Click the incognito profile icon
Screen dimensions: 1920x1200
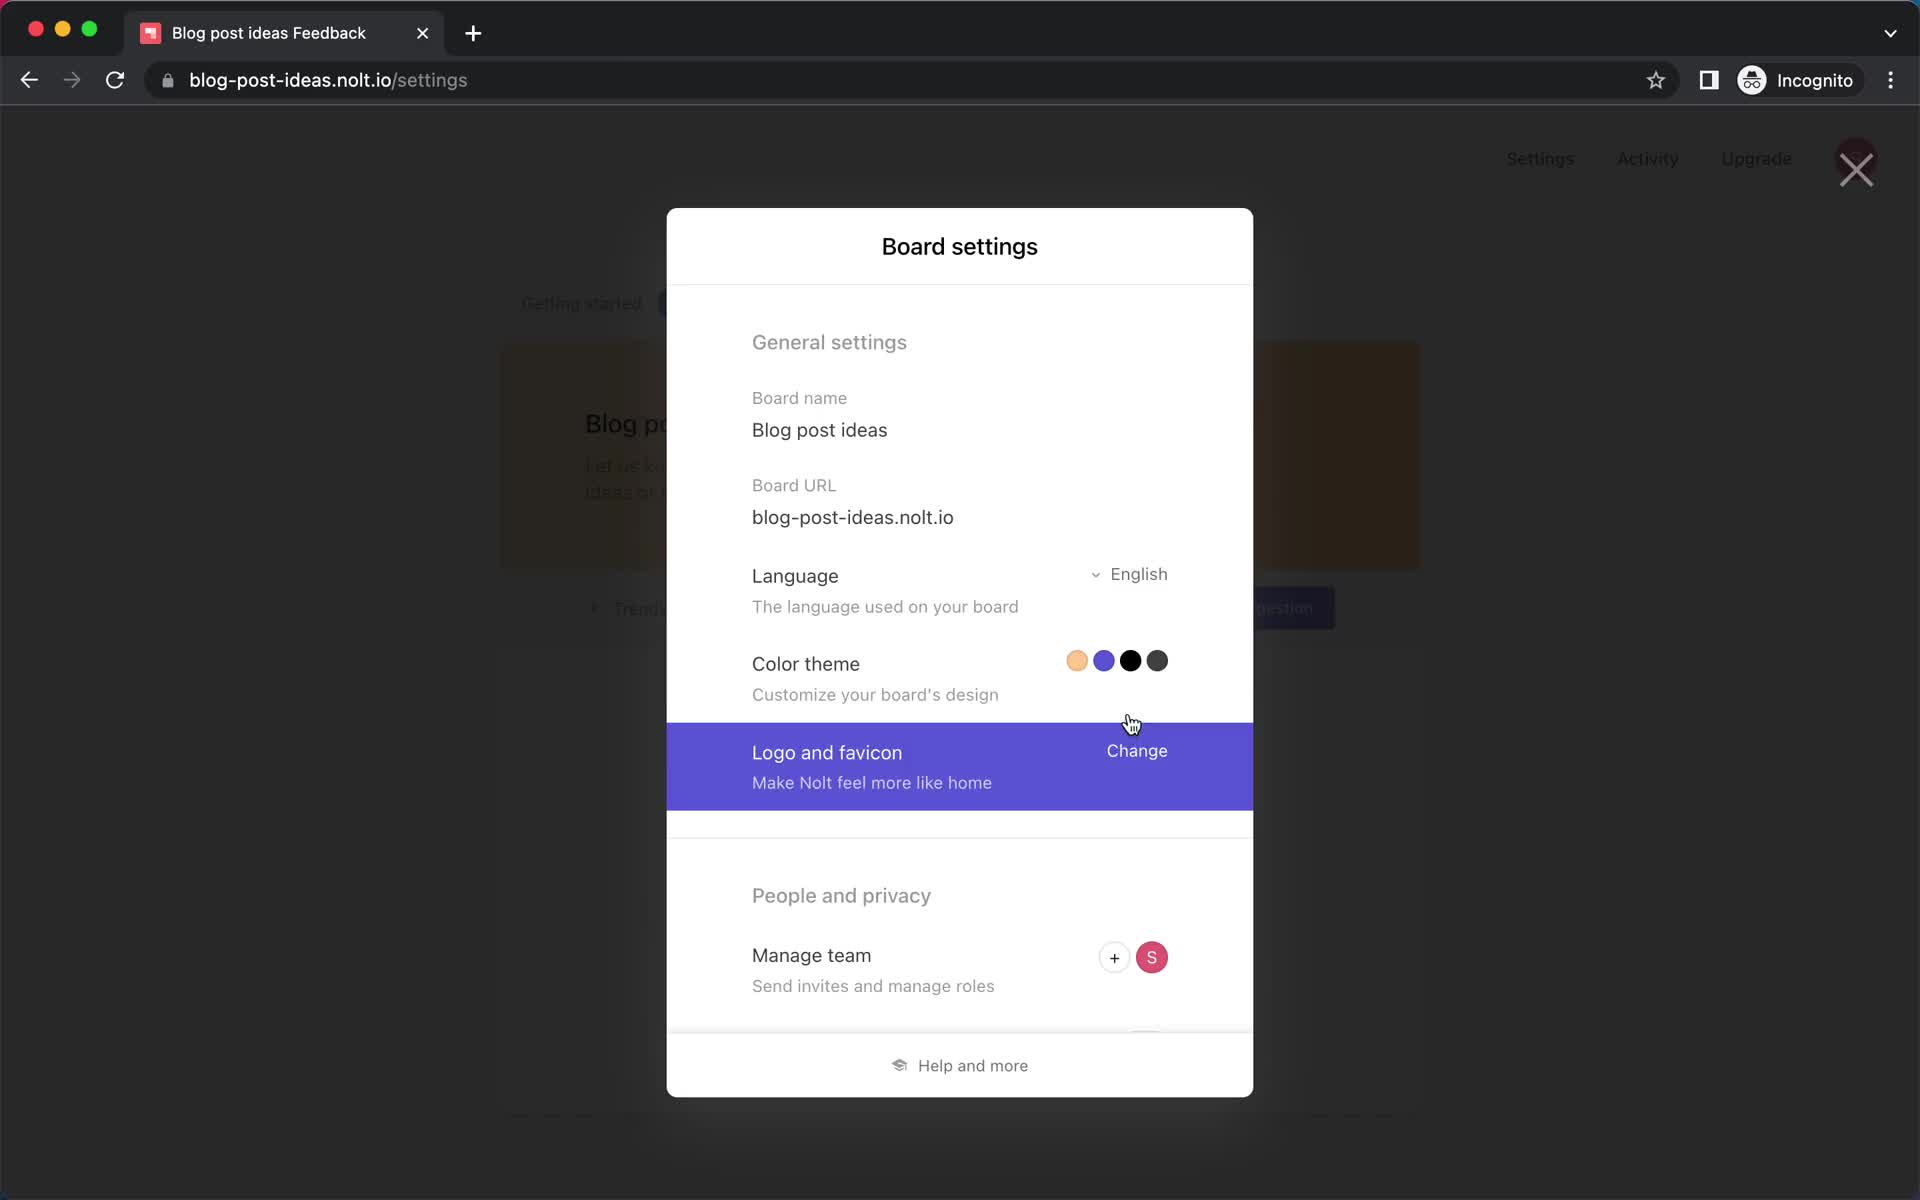(1751, 80)
